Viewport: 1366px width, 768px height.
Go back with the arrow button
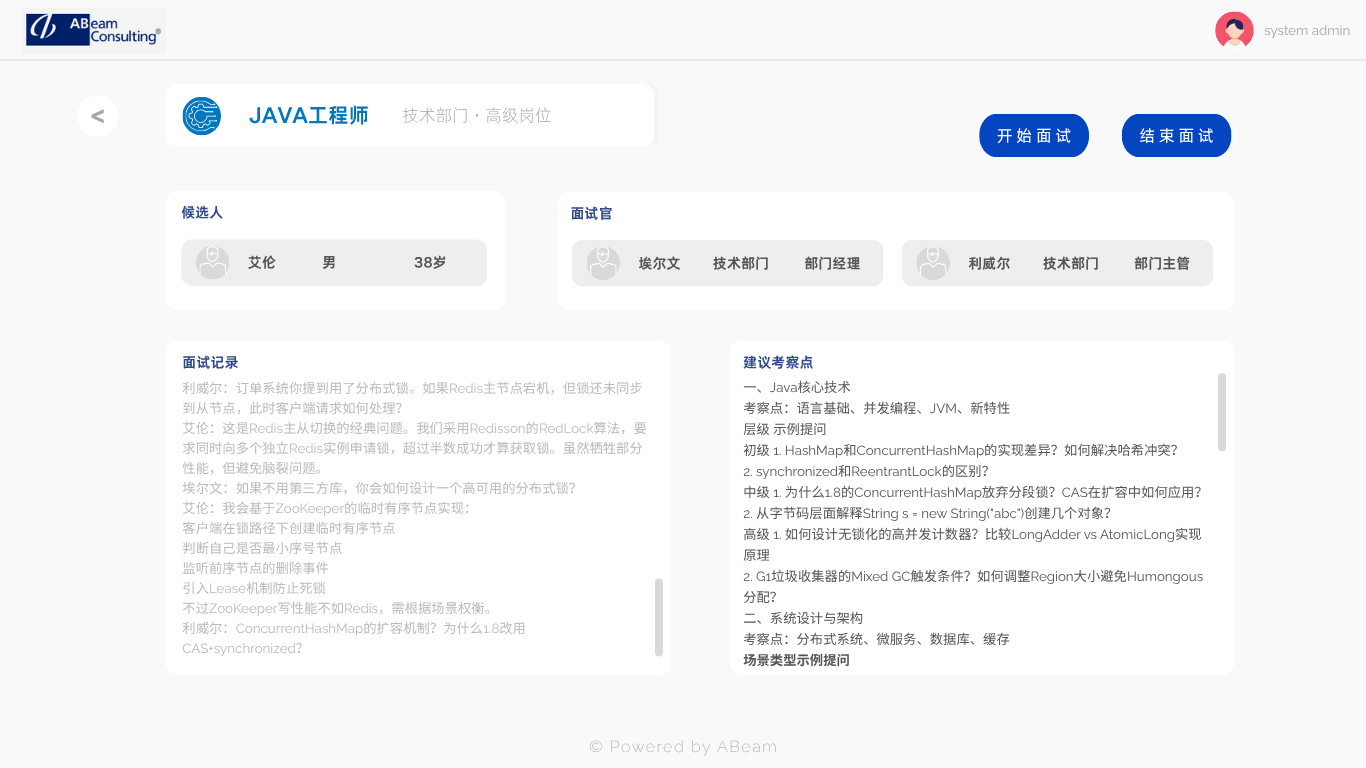(x=98, y=116)
